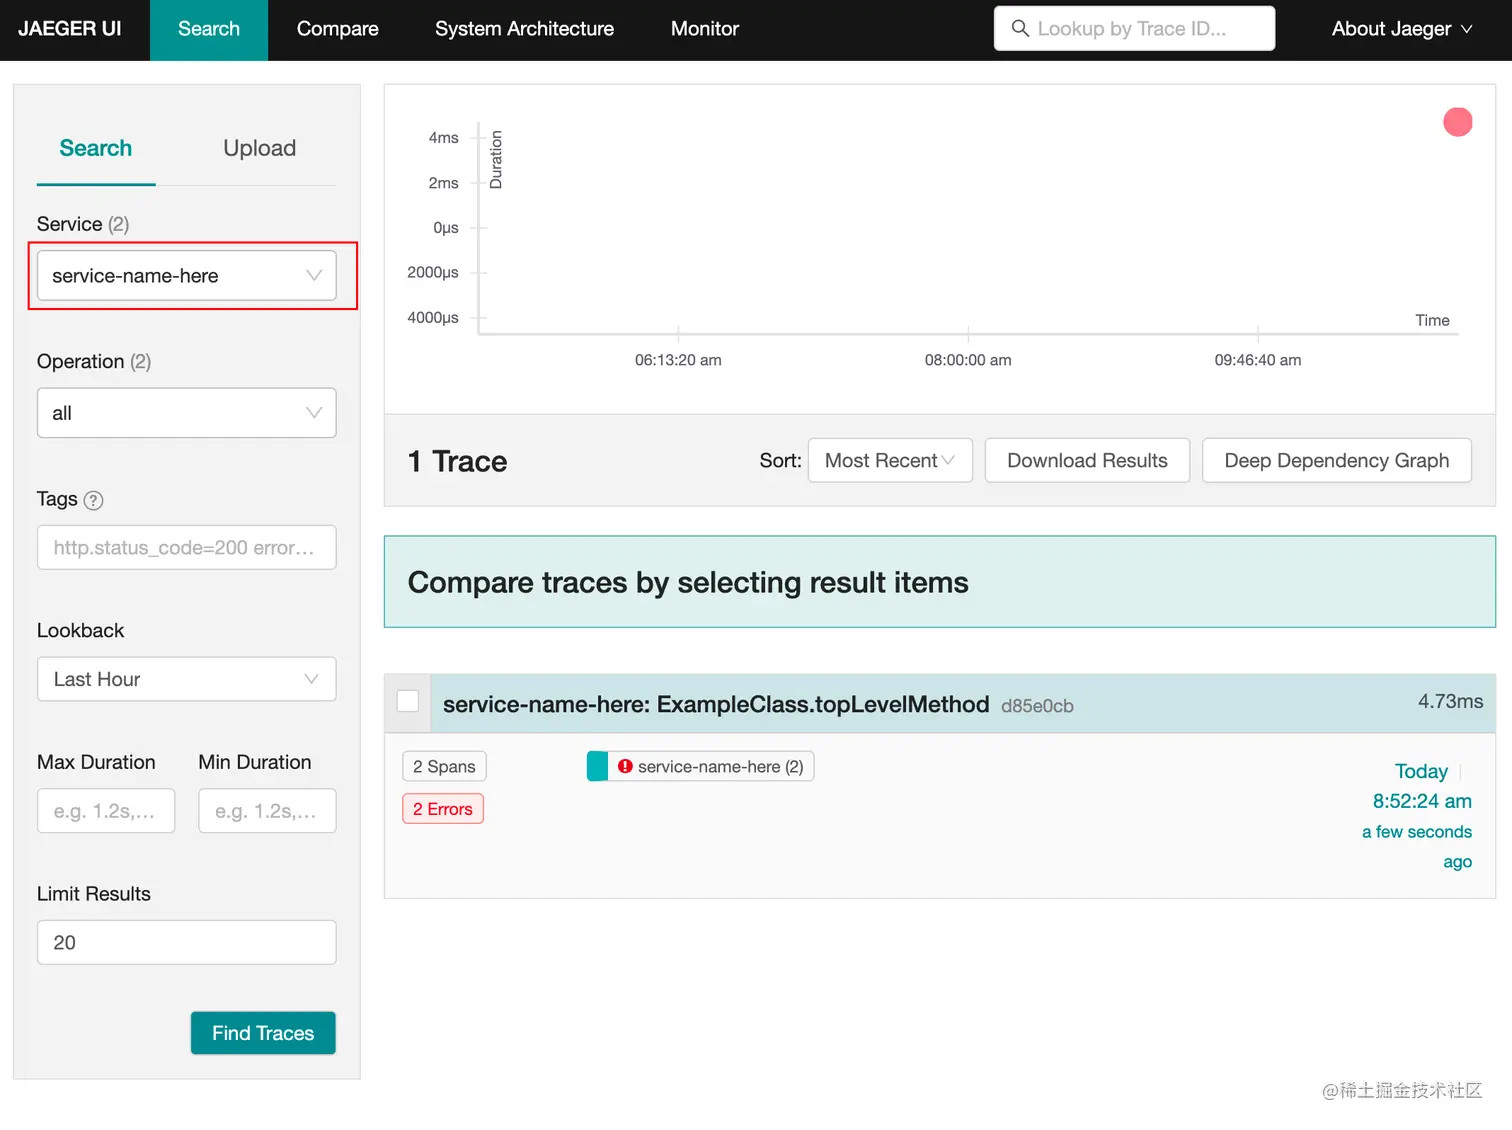Viewport: 1512px width, 1130px height.
Task: Open trace service-name-here: ExampleClass.topLevelMethod
Action: (x=716, y=704)
